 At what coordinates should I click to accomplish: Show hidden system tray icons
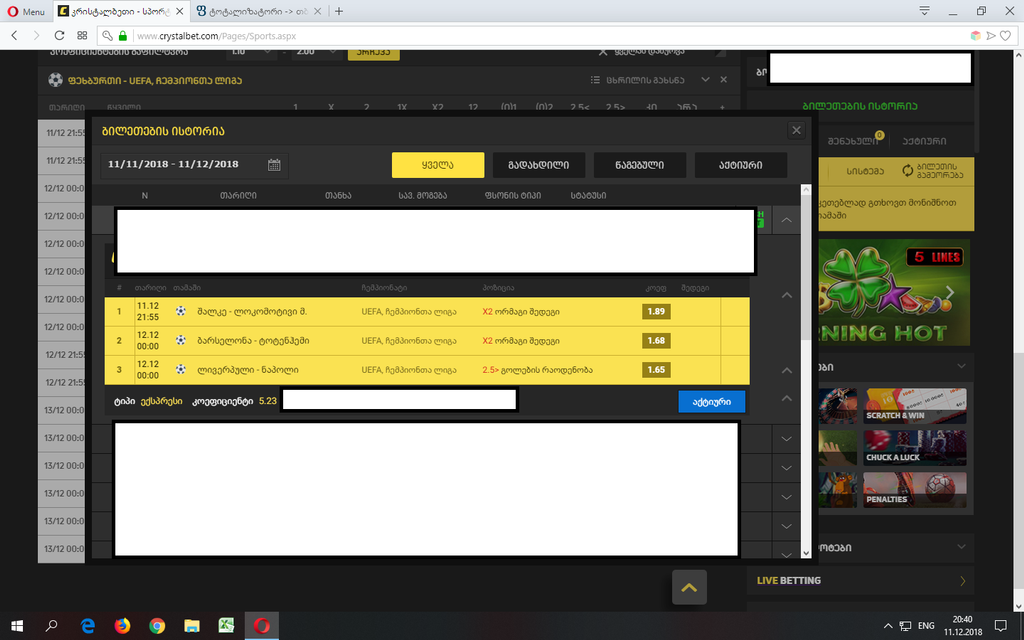(888, 626)
